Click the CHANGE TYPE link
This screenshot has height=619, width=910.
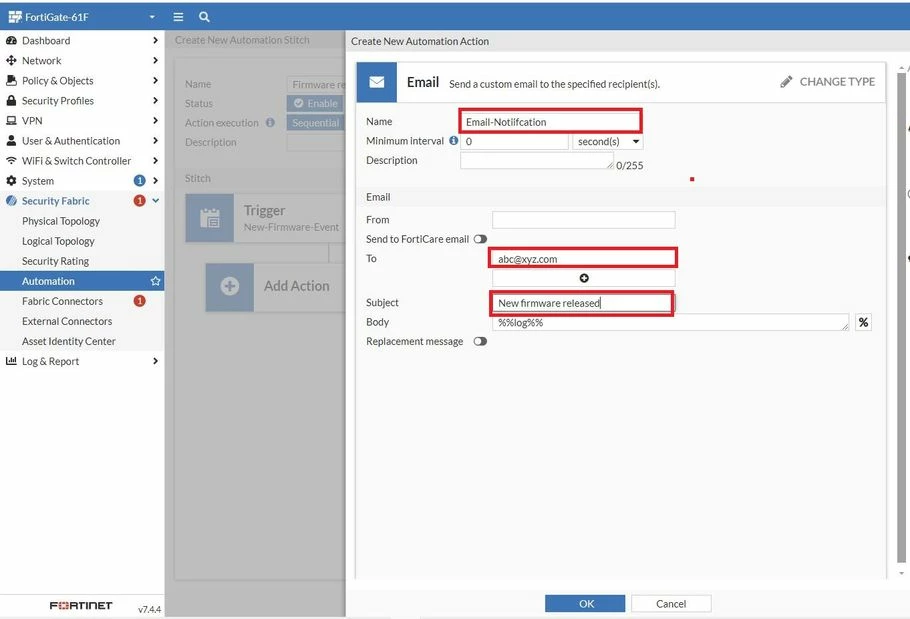(x=837, y=82)
